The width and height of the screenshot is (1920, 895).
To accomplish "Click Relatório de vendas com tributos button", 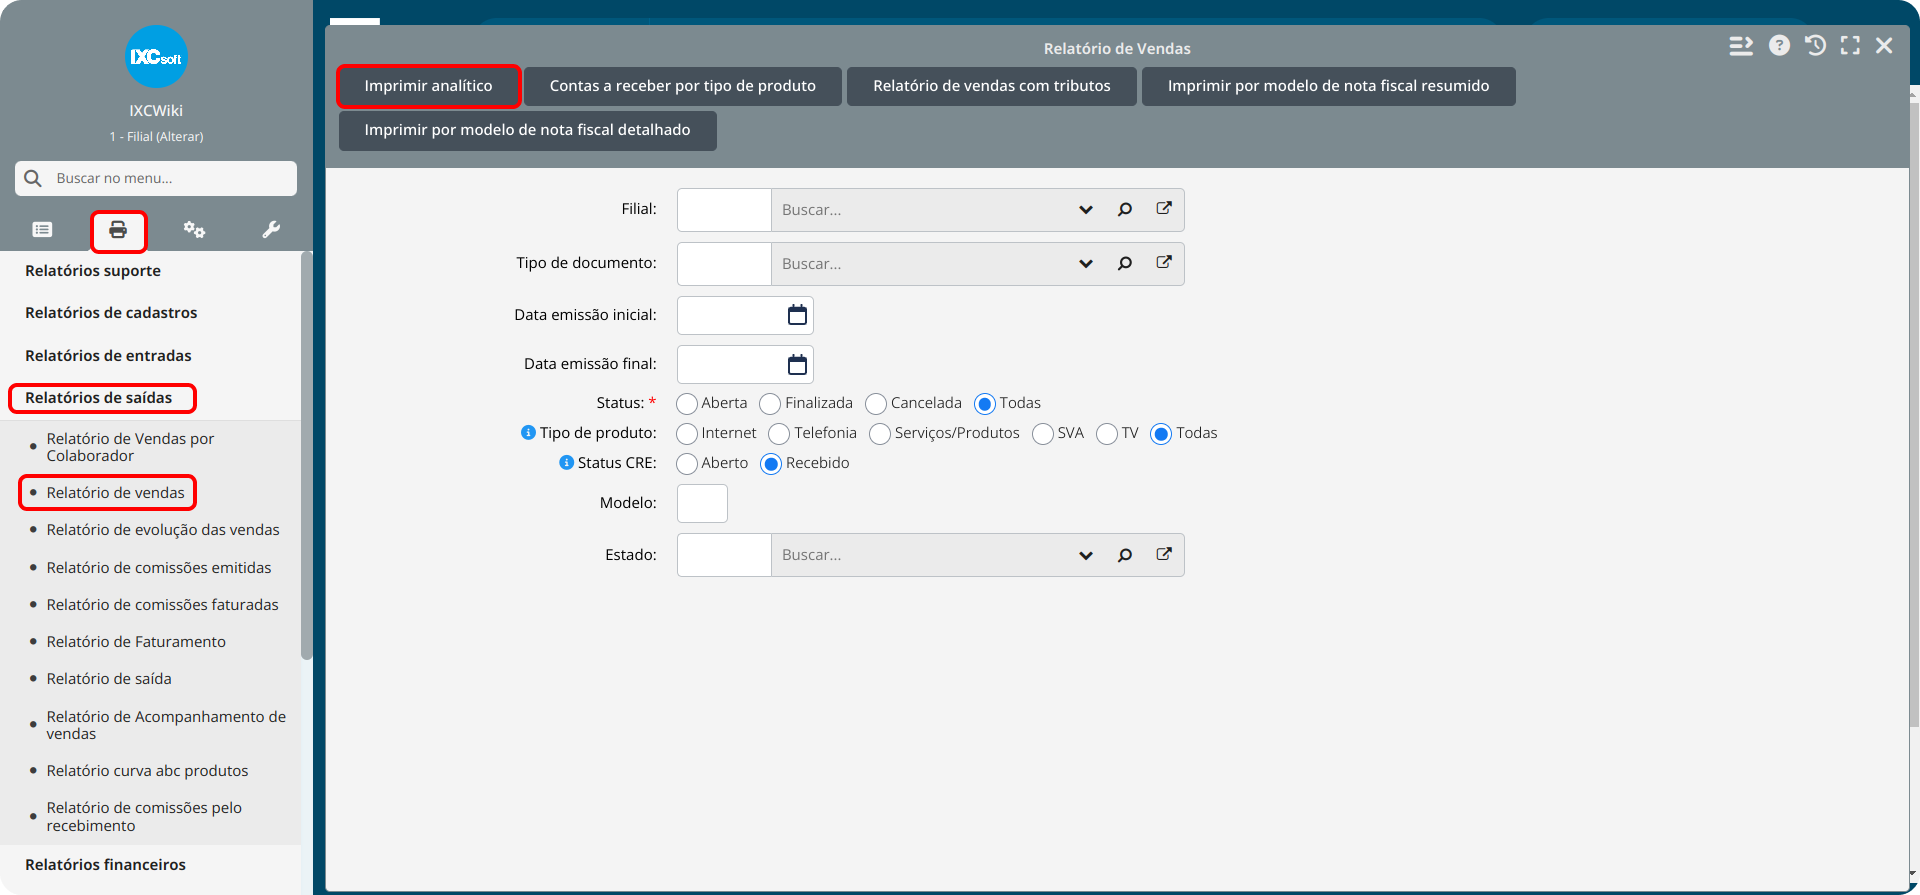I will (x=992, y=86).
